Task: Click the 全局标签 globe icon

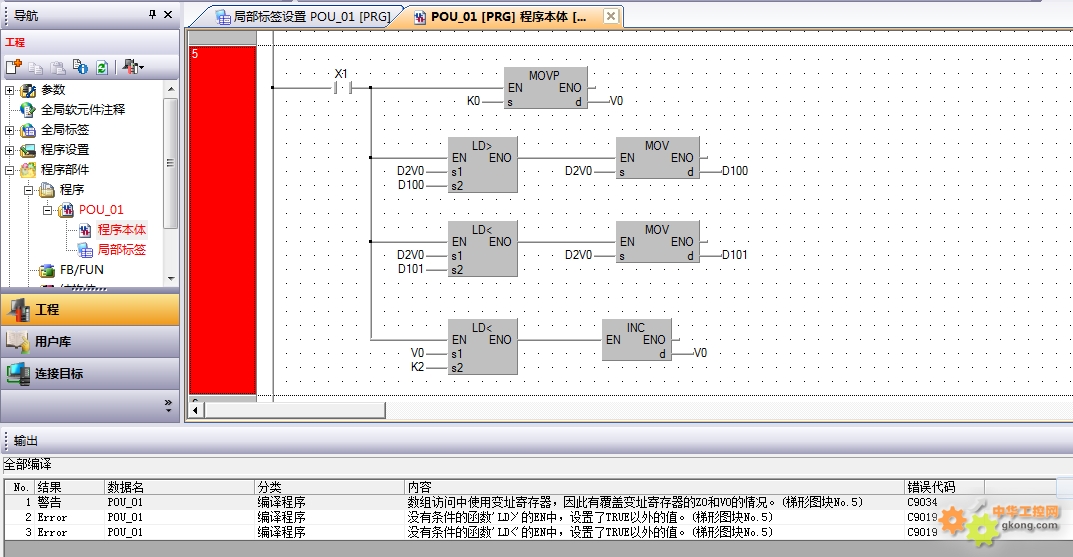Action: (x=27, y=130)
